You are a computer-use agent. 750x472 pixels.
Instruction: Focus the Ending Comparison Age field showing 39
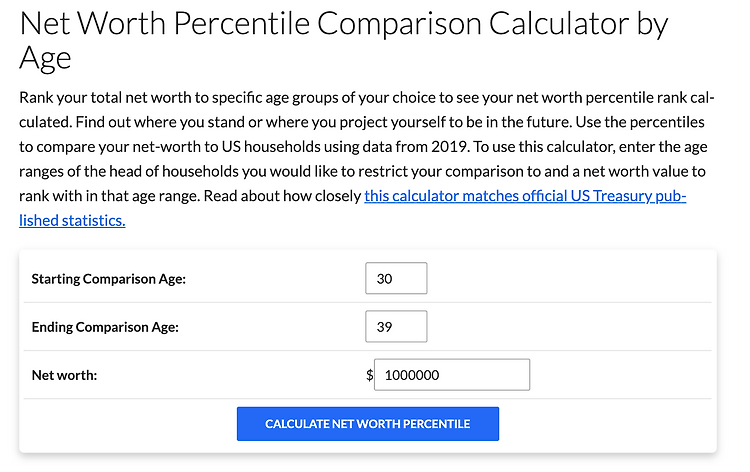[396, 327]
